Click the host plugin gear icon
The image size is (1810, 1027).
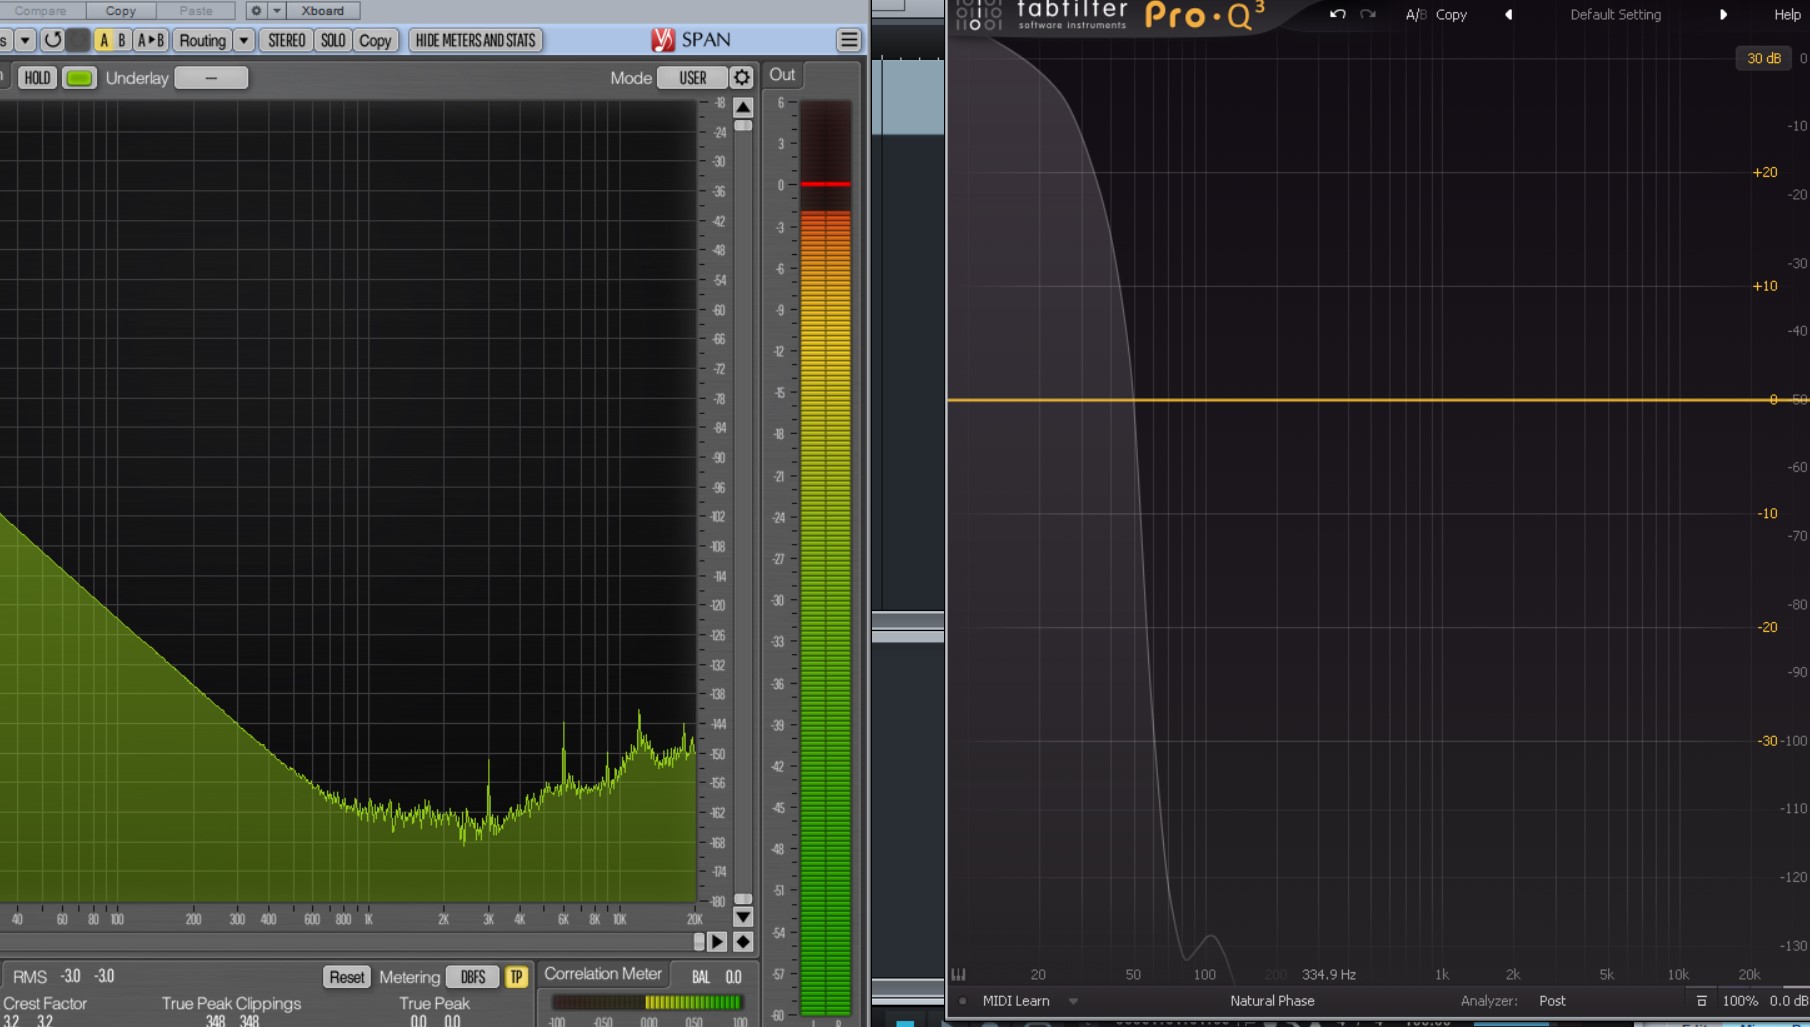(256, 10)
